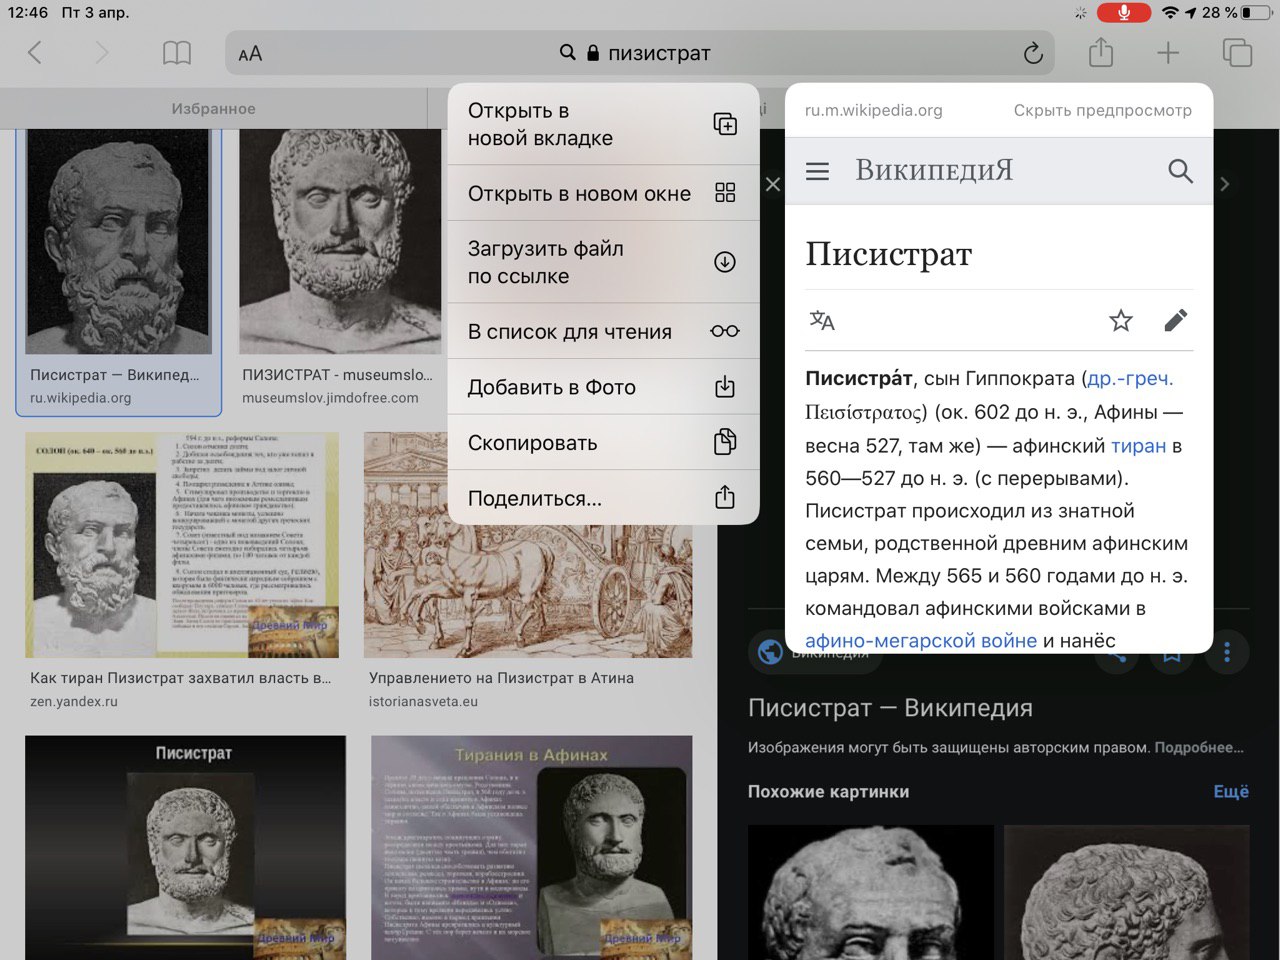
Task: Choose Открыть в новом окне
Action: [603, 193]
